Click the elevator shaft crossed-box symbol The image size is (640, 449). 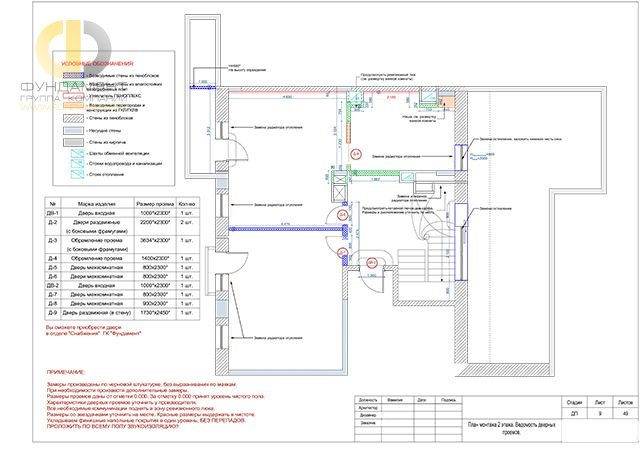(x=340, y=191)
